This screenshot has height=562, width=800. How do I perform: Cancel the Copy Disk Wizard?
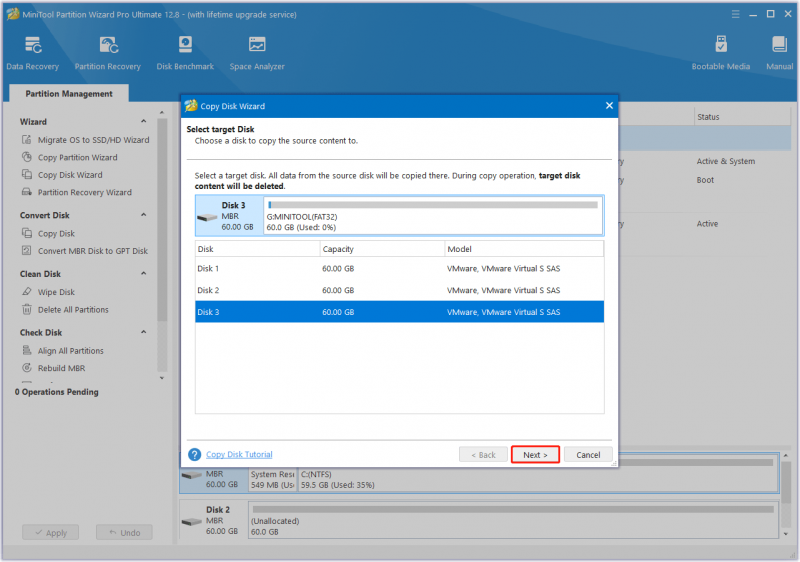point(588,454)
